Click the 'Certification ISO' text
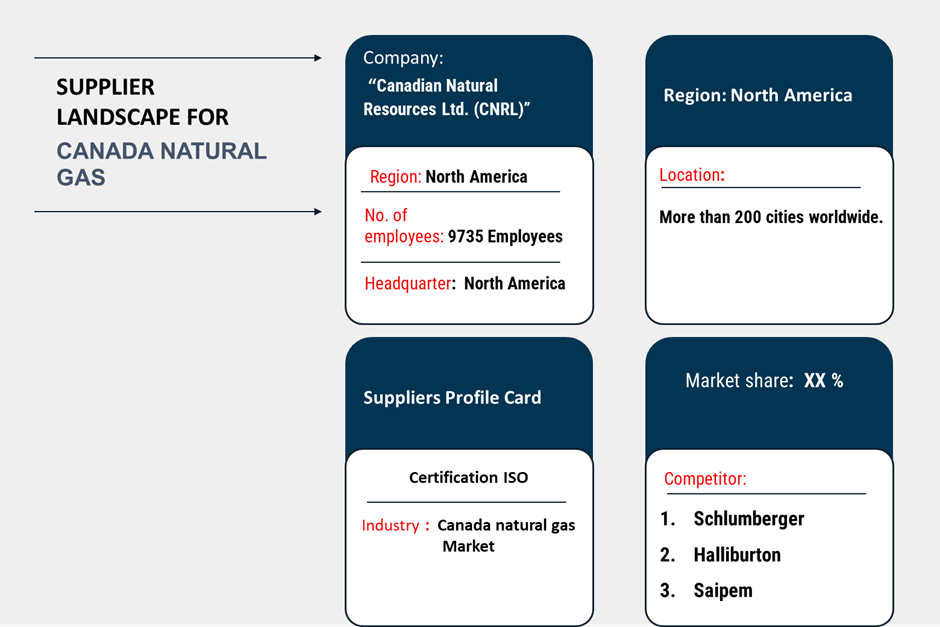This screenshot has height=627, width=940. pyautogui.click(x=468, y=477)
